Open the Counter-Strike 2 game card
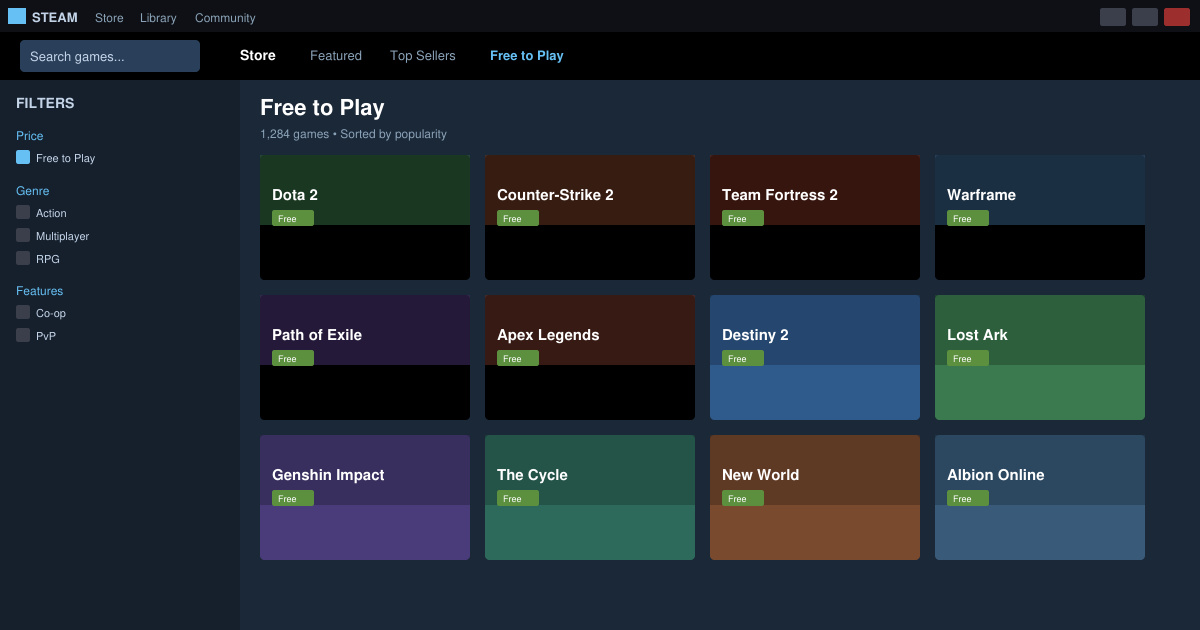Viewport: 1200px width, 630px height. pos(590,217)
